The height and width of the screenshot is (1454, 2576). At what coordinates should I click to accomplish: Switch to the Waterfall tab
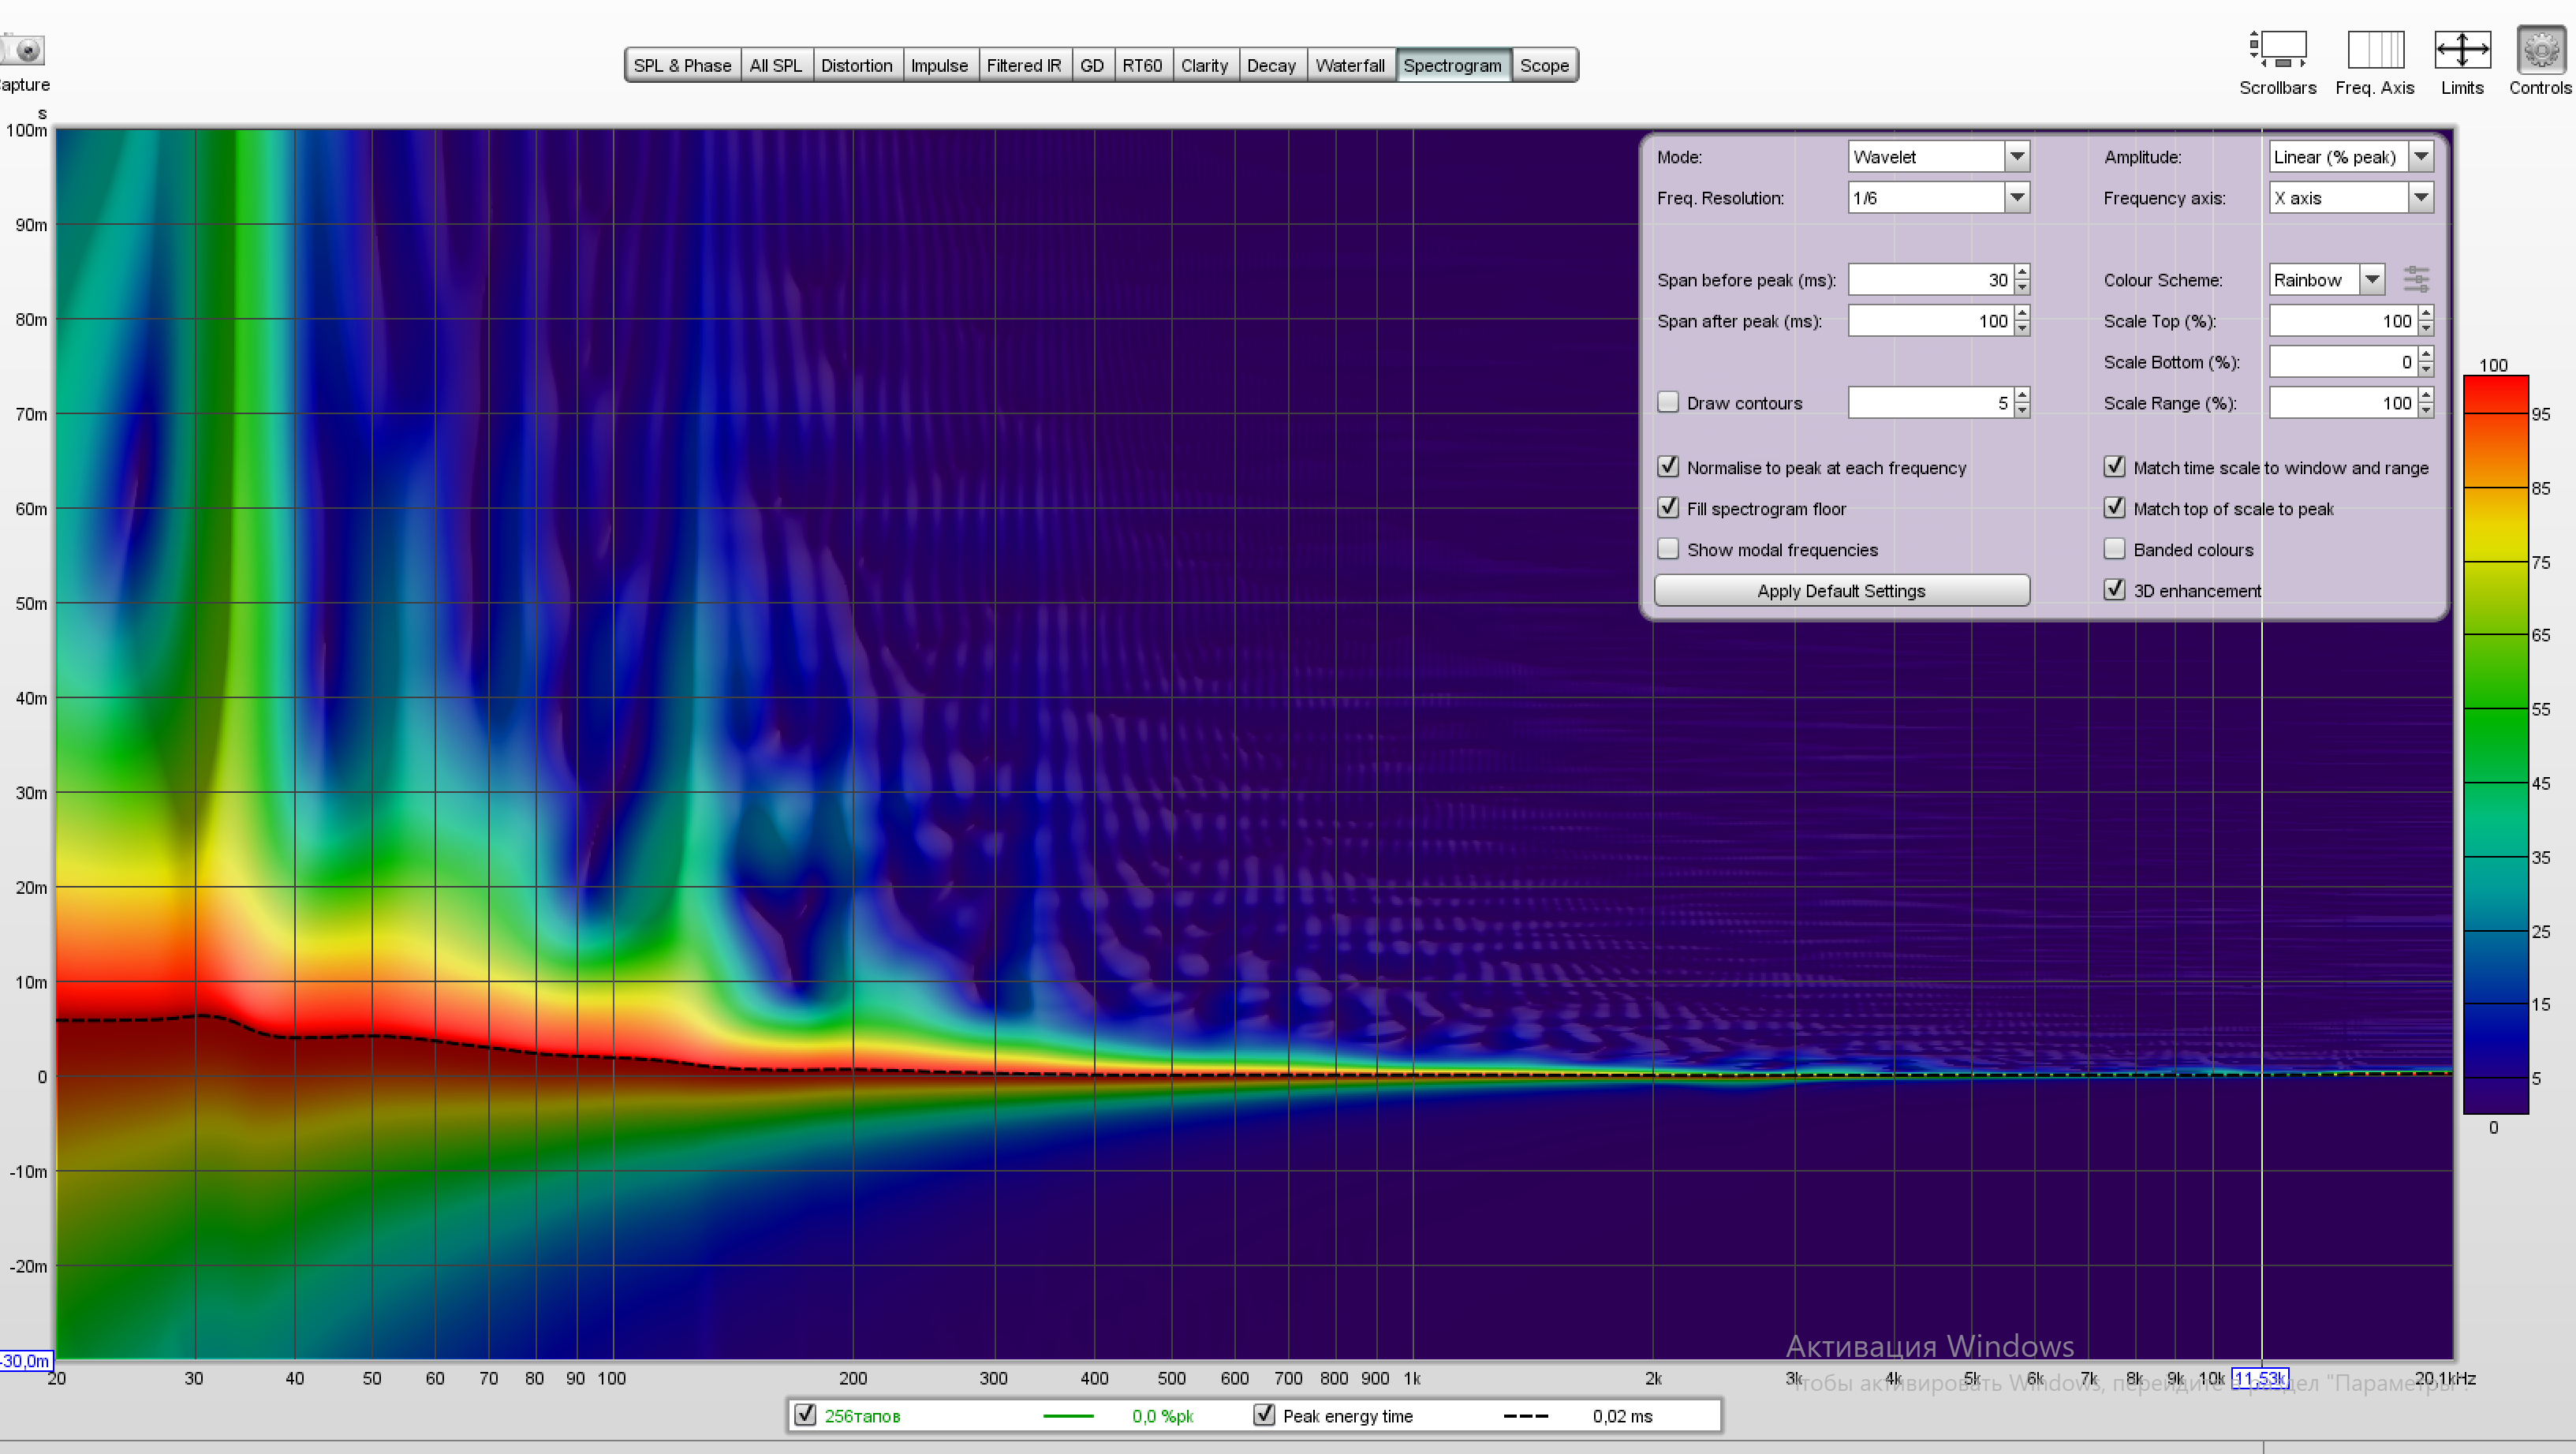tap(1349, 66)
